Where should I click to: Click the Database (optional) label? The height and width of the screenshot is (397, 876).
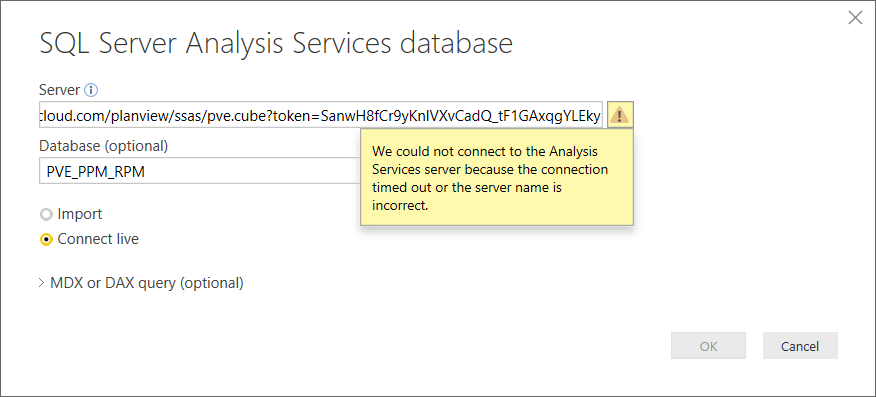click(x=103, y=146)
